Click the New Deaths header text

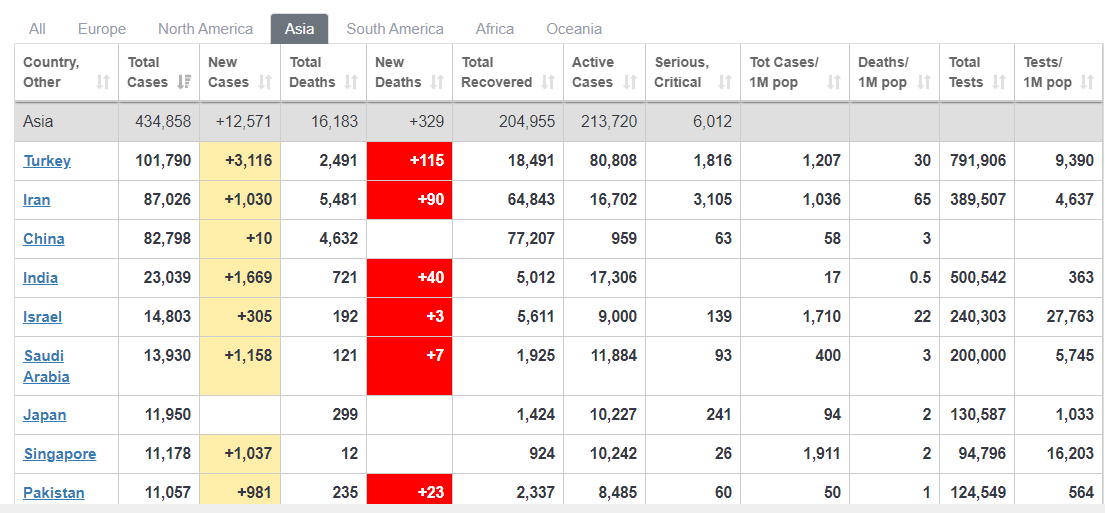point(398,72)
